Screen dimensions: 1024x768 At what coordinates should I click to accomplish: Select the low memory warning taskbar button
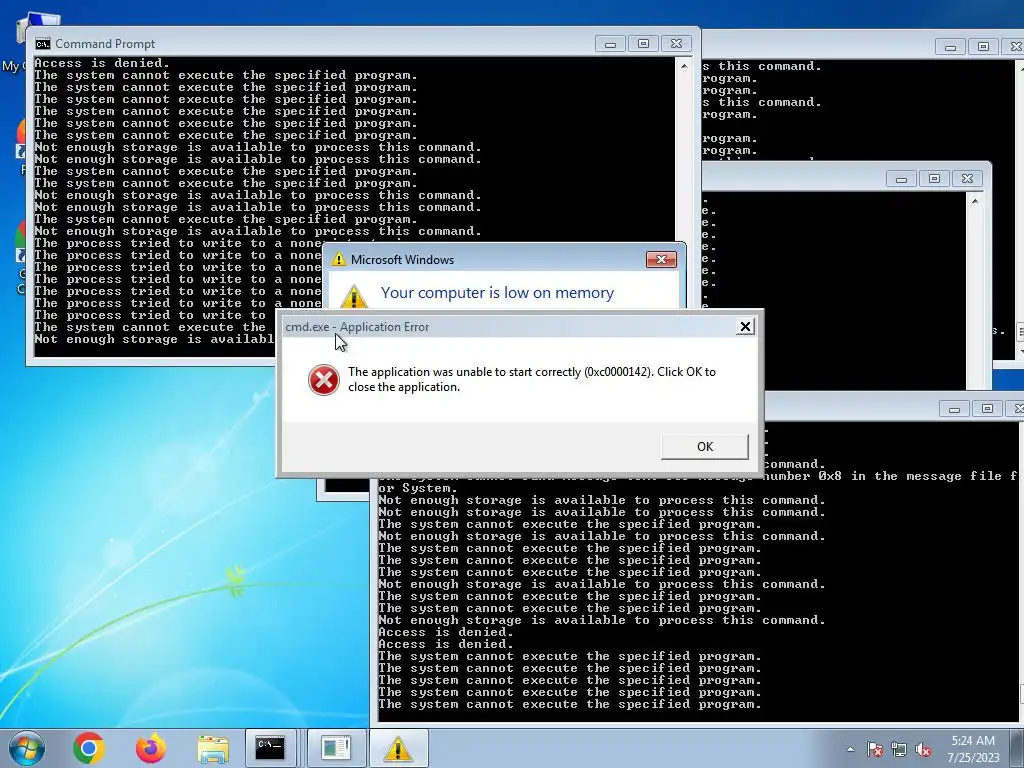coord(398,748)
